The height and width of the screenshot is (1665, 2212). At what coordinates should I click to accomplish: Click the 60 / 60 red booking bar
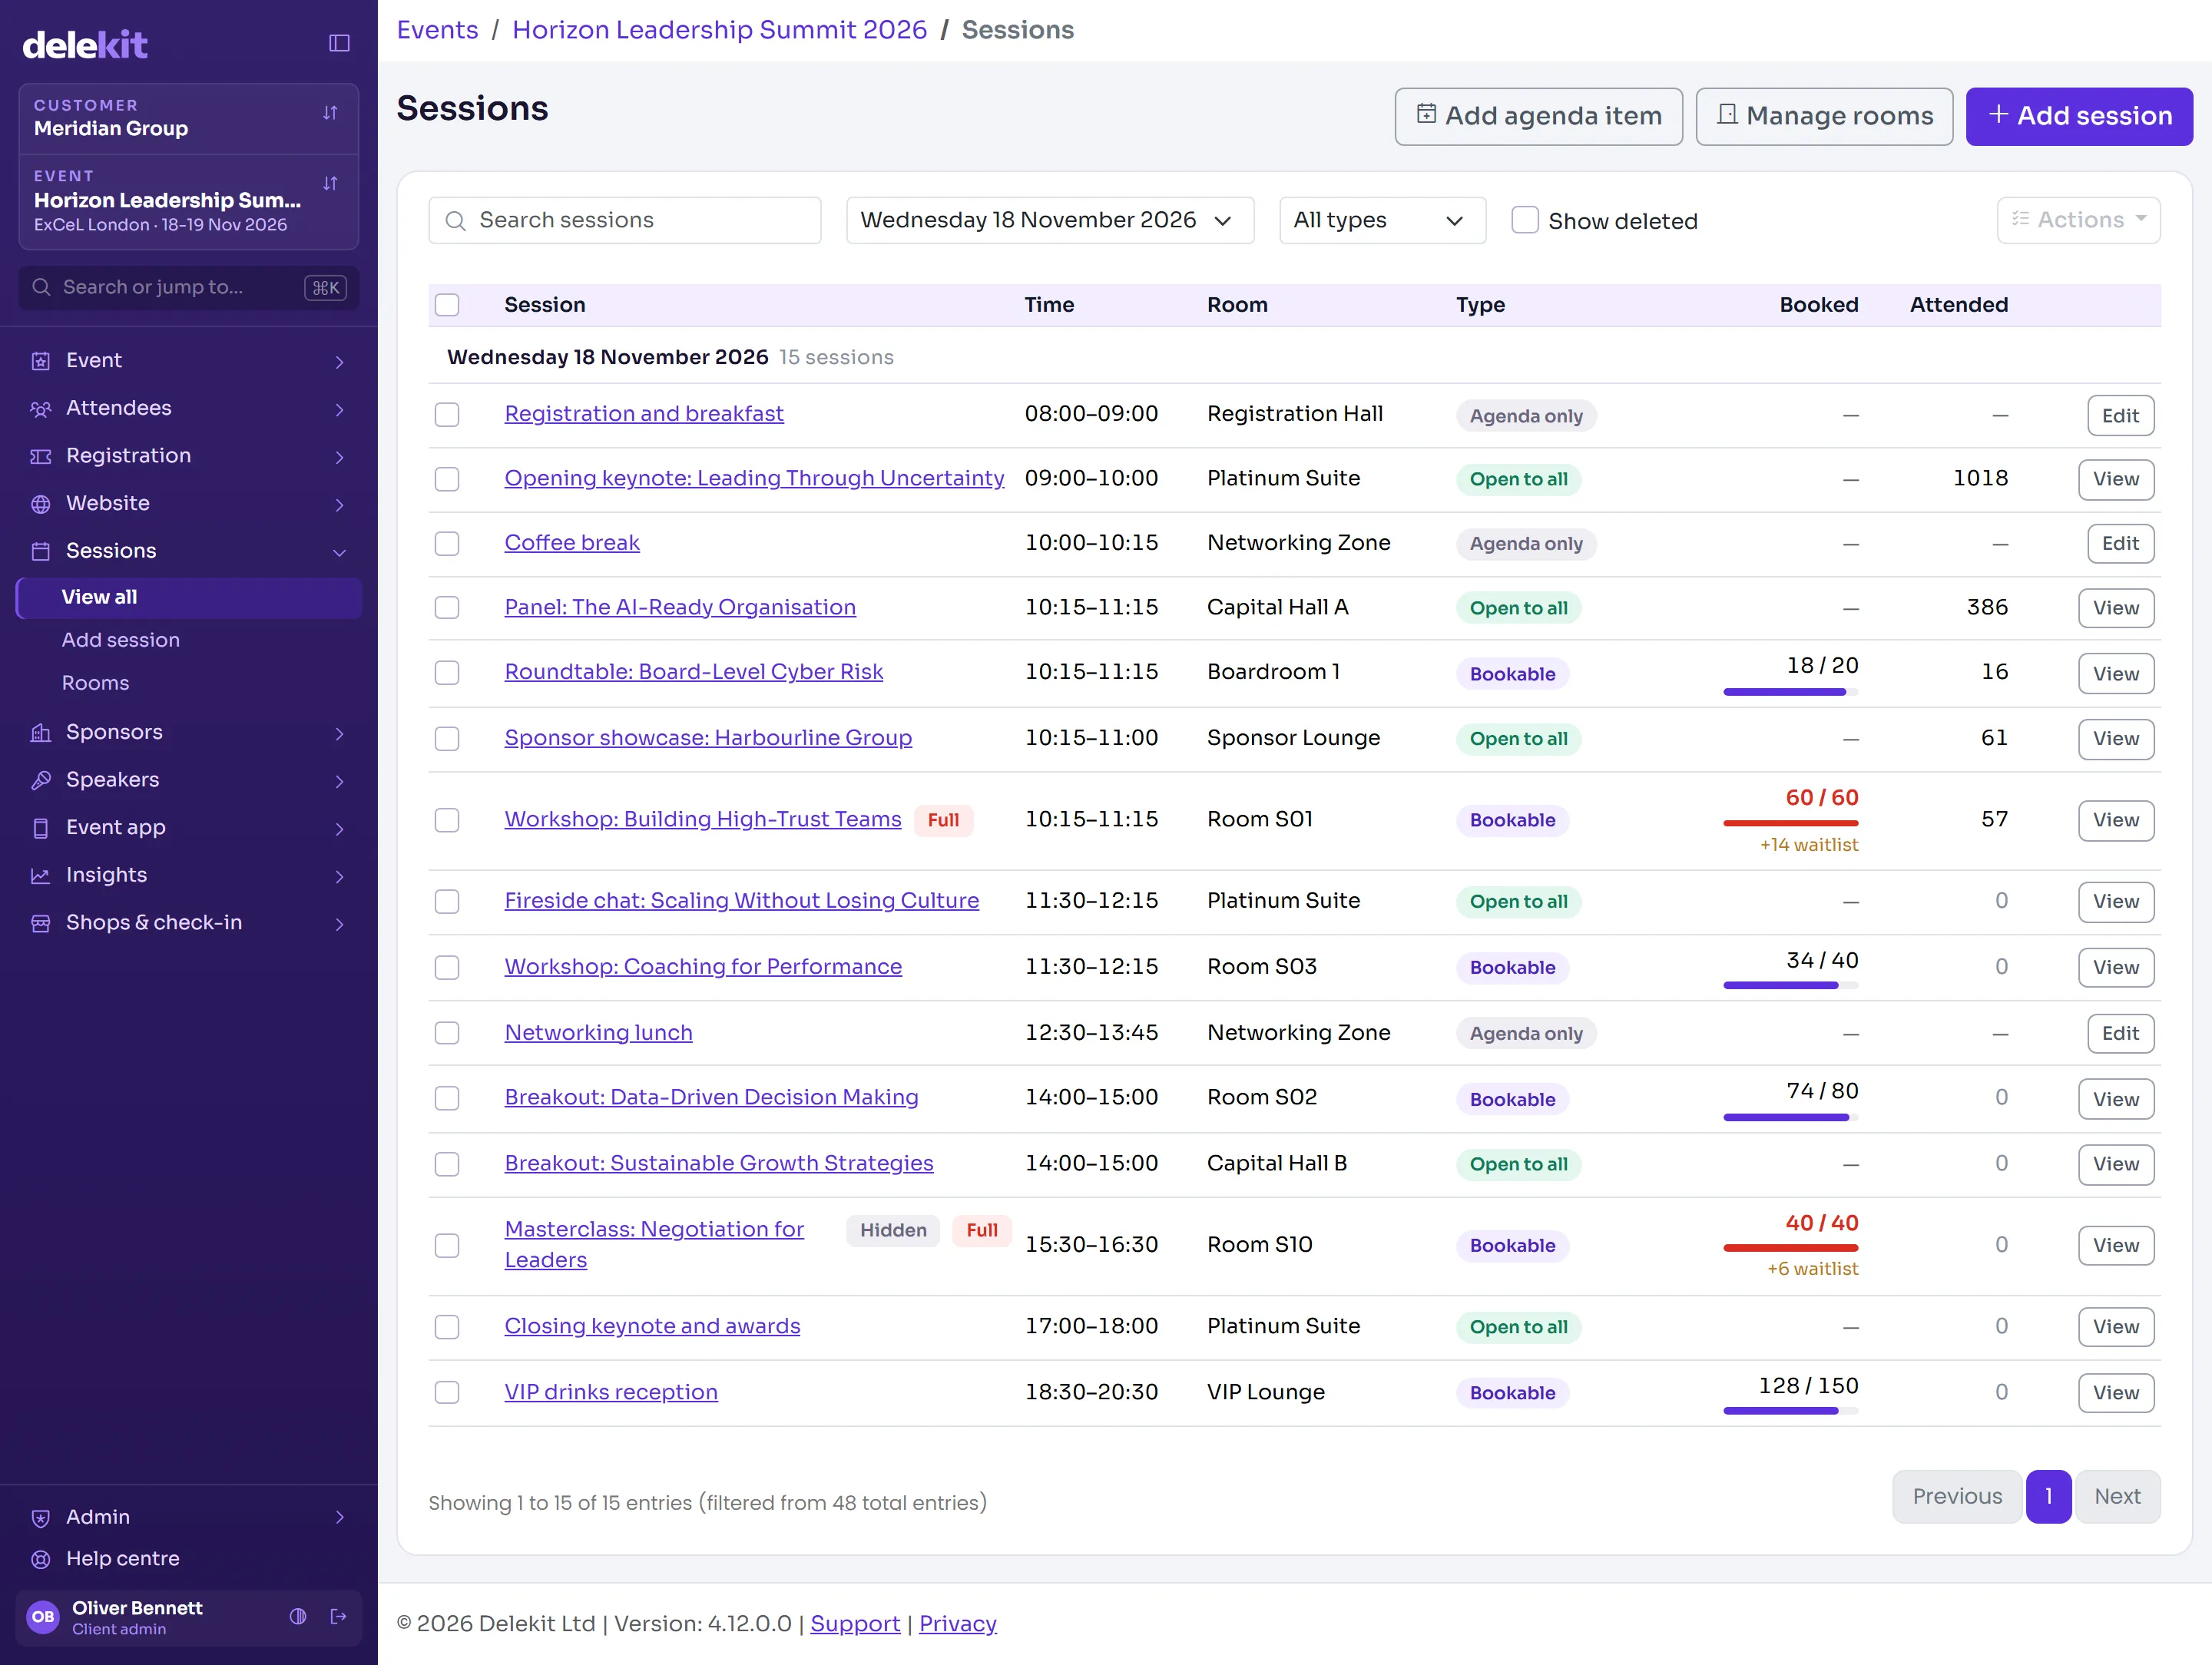[x=1790, y=823]
